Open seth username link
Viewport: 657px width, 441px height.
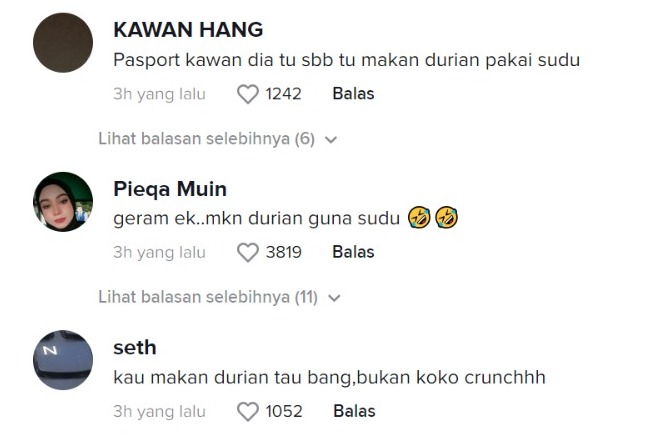(135, 348)
